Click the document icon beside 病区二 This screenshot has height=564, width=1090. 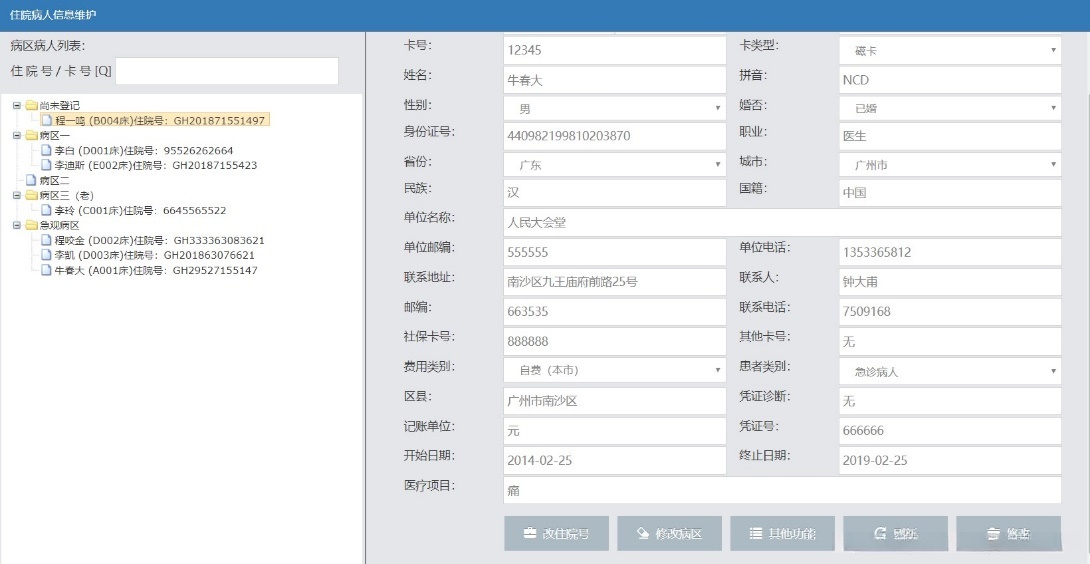pos(31,180)
